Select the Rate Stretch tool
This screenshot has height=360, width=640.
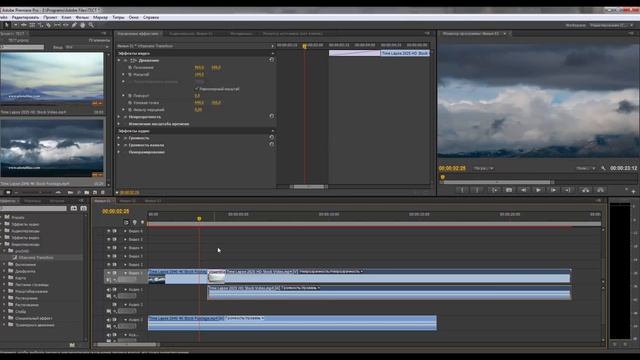40,25
